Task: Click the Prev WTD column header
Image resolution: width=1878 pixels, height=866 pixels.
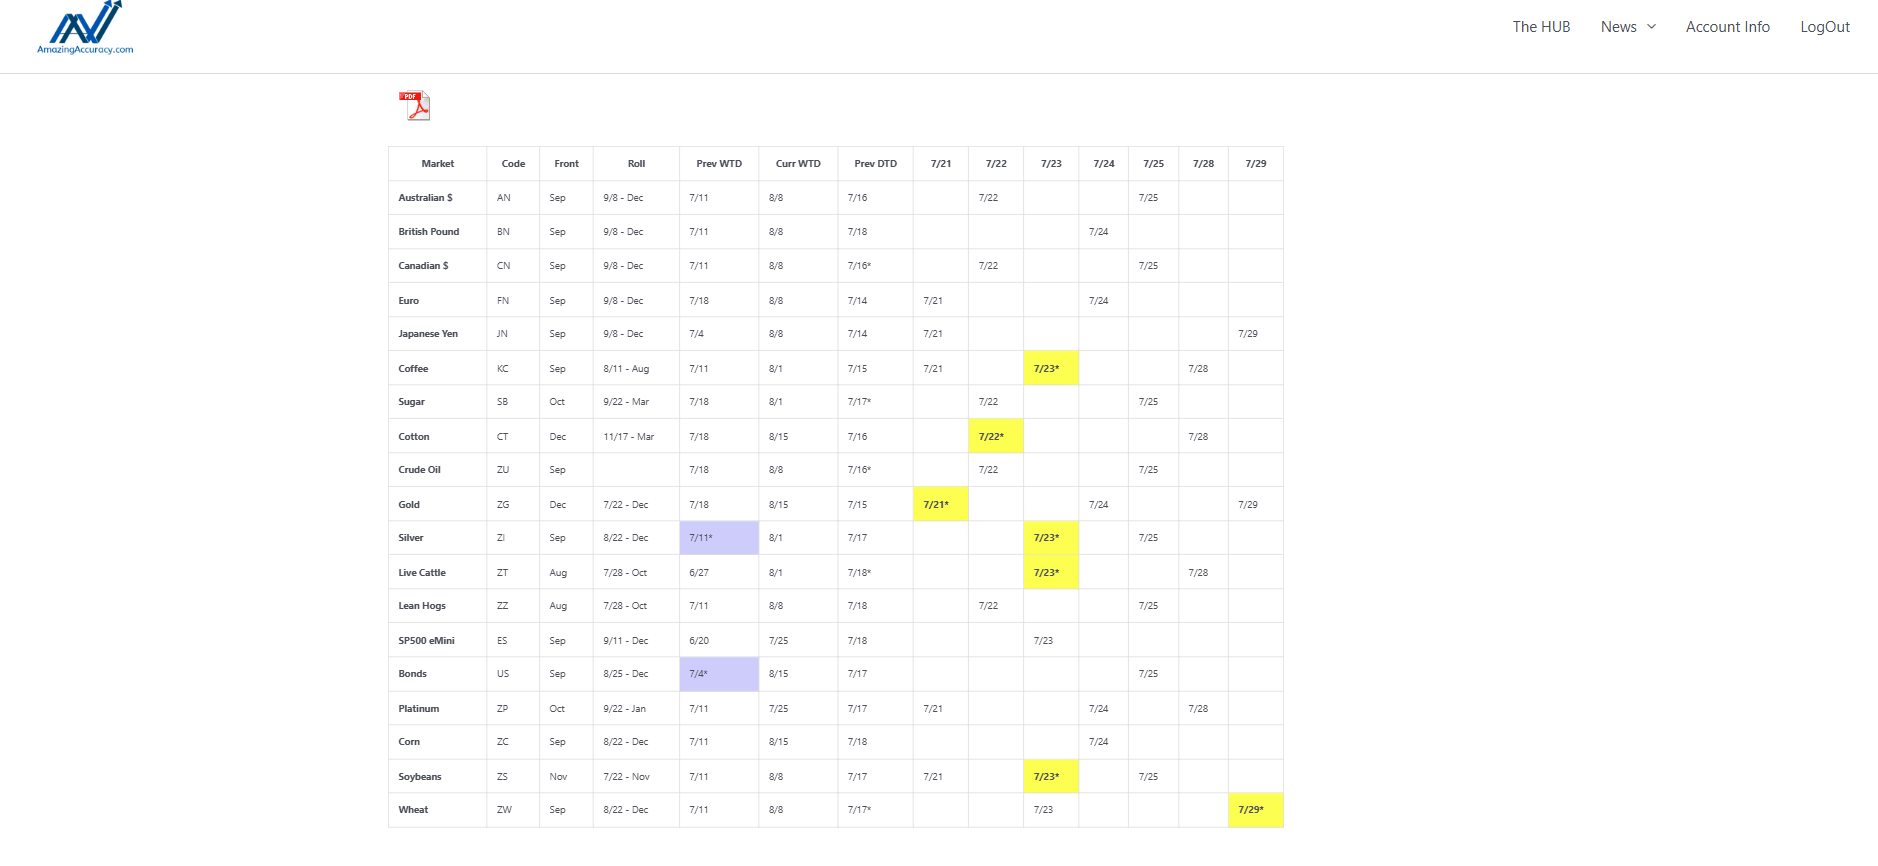Action: click(718, 164)
